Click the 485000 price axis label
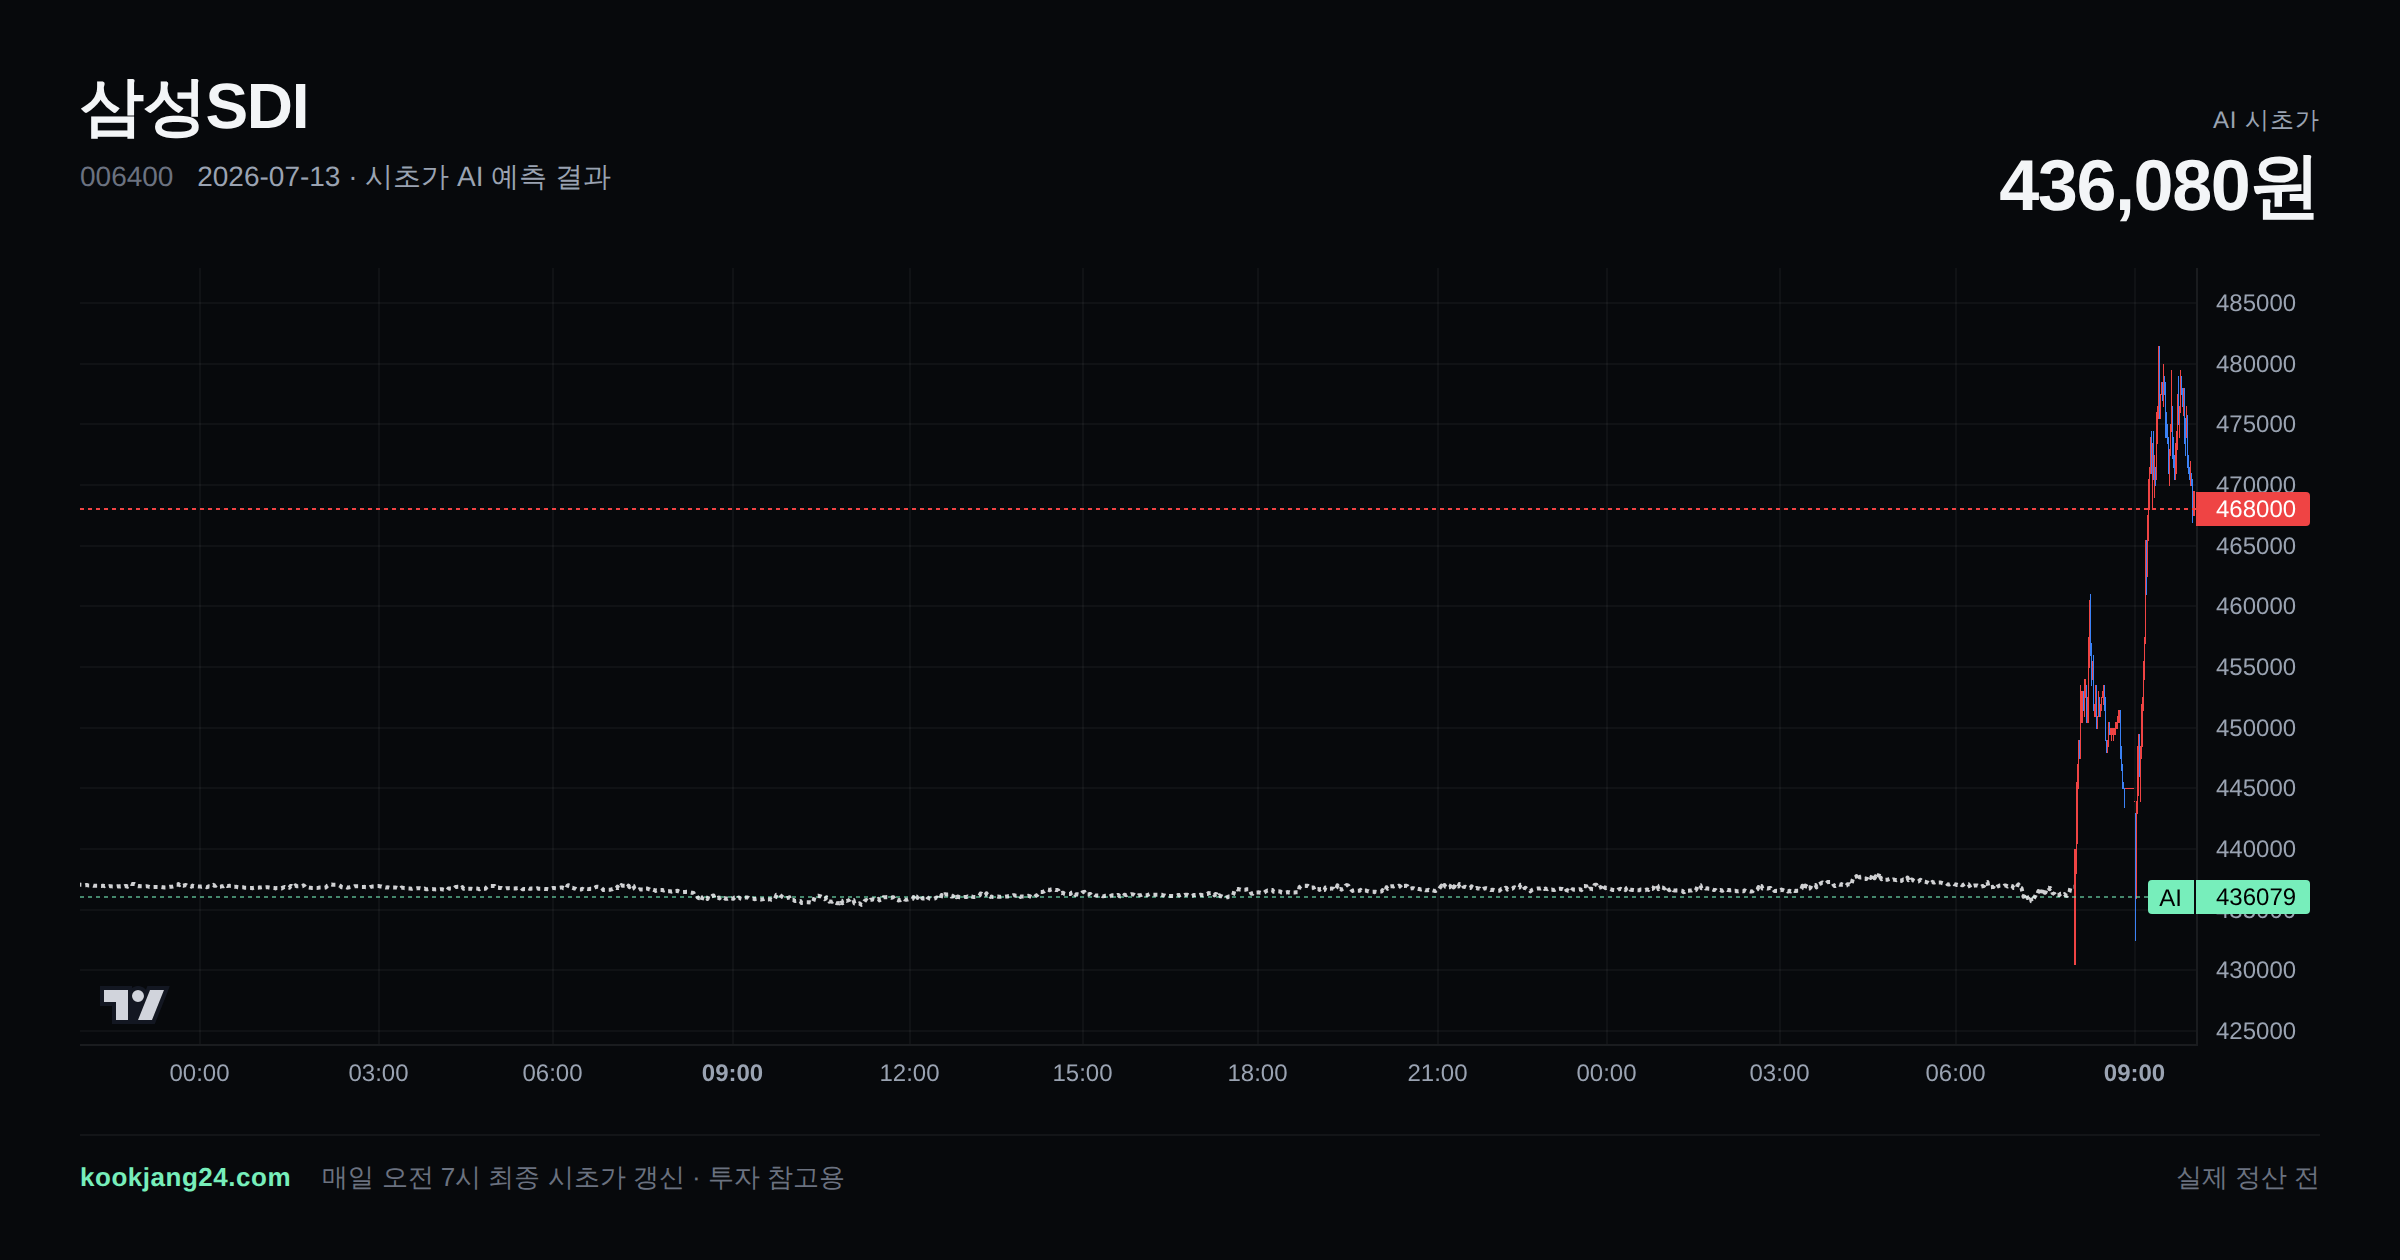The image size is (2400, 1260). click(2255, 303)
